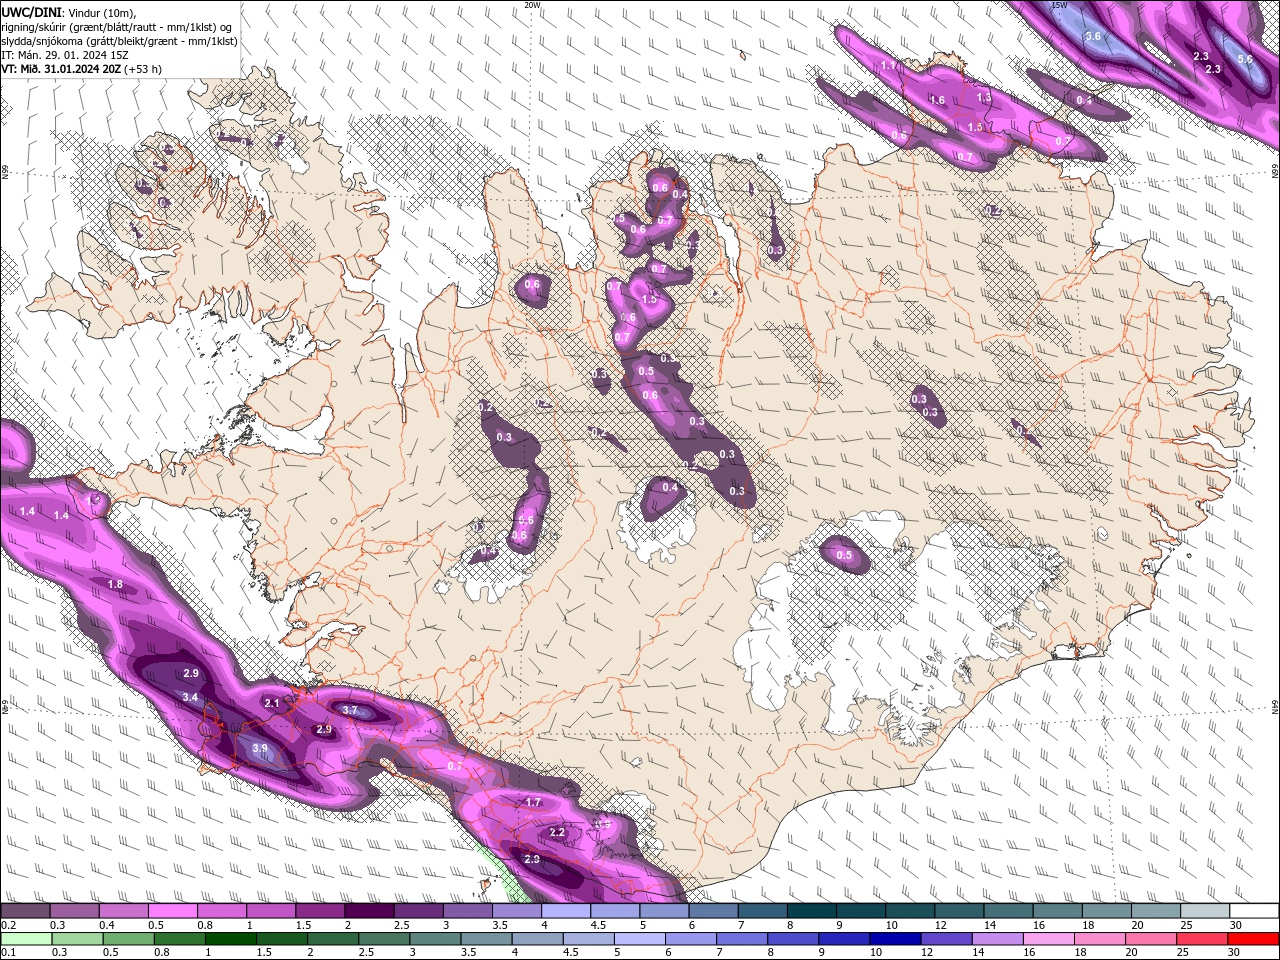The height and width of the screenshot is (960, 1280).
Task: Select the light gray swatch labeled 25 in top legend
Action: coord(1206,911)
